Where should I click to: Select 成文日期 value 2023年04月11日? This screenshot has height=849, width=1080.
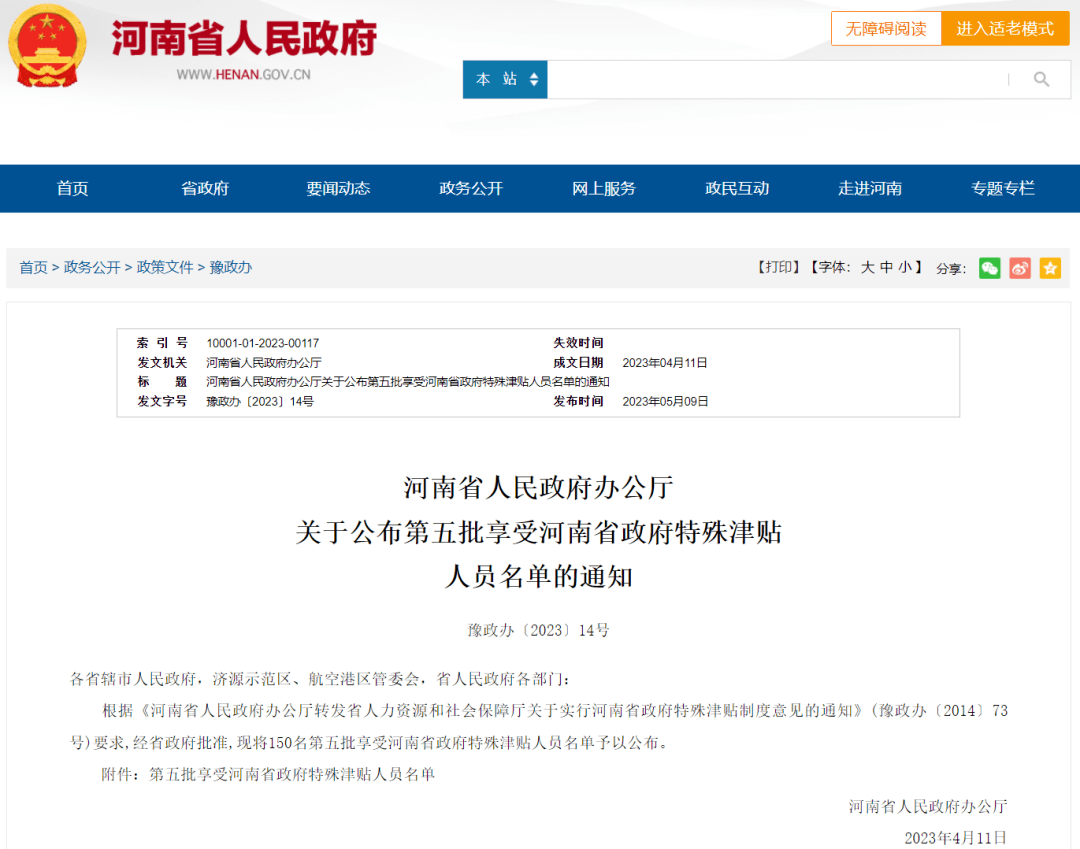tap(665, 363)
